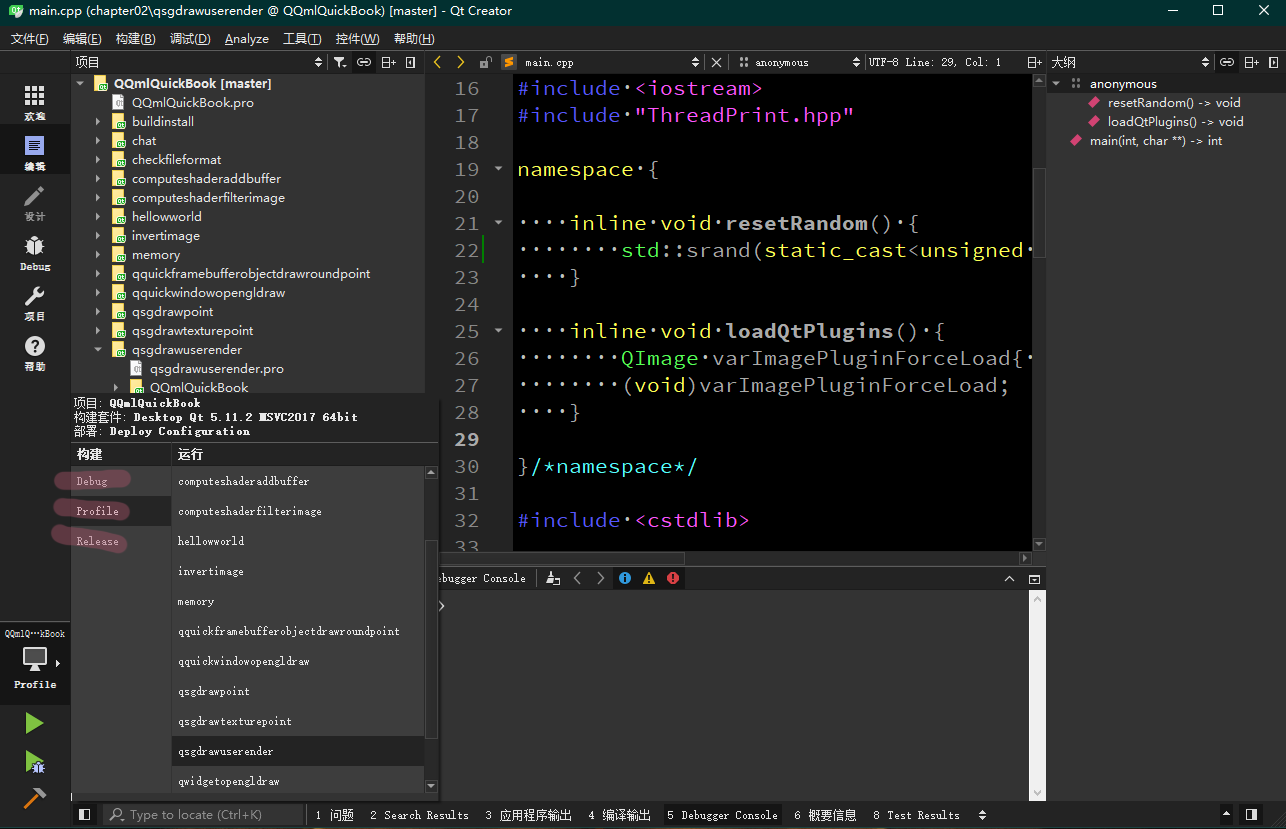This screenshot has height=829, width=1286.
Task: Toggle the file lock icon beside main.cpp
Action: pos(486,62)
